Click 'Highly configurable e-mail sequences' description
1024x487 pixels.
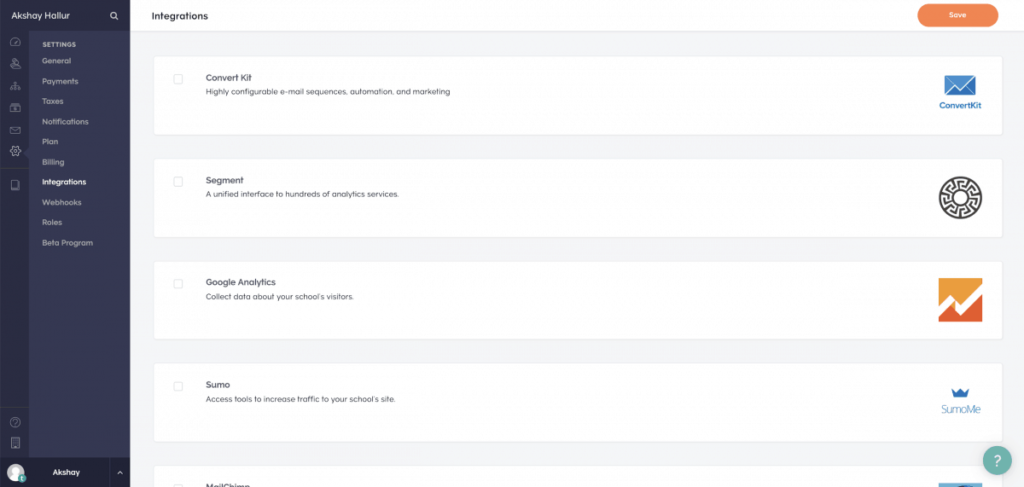328,92
